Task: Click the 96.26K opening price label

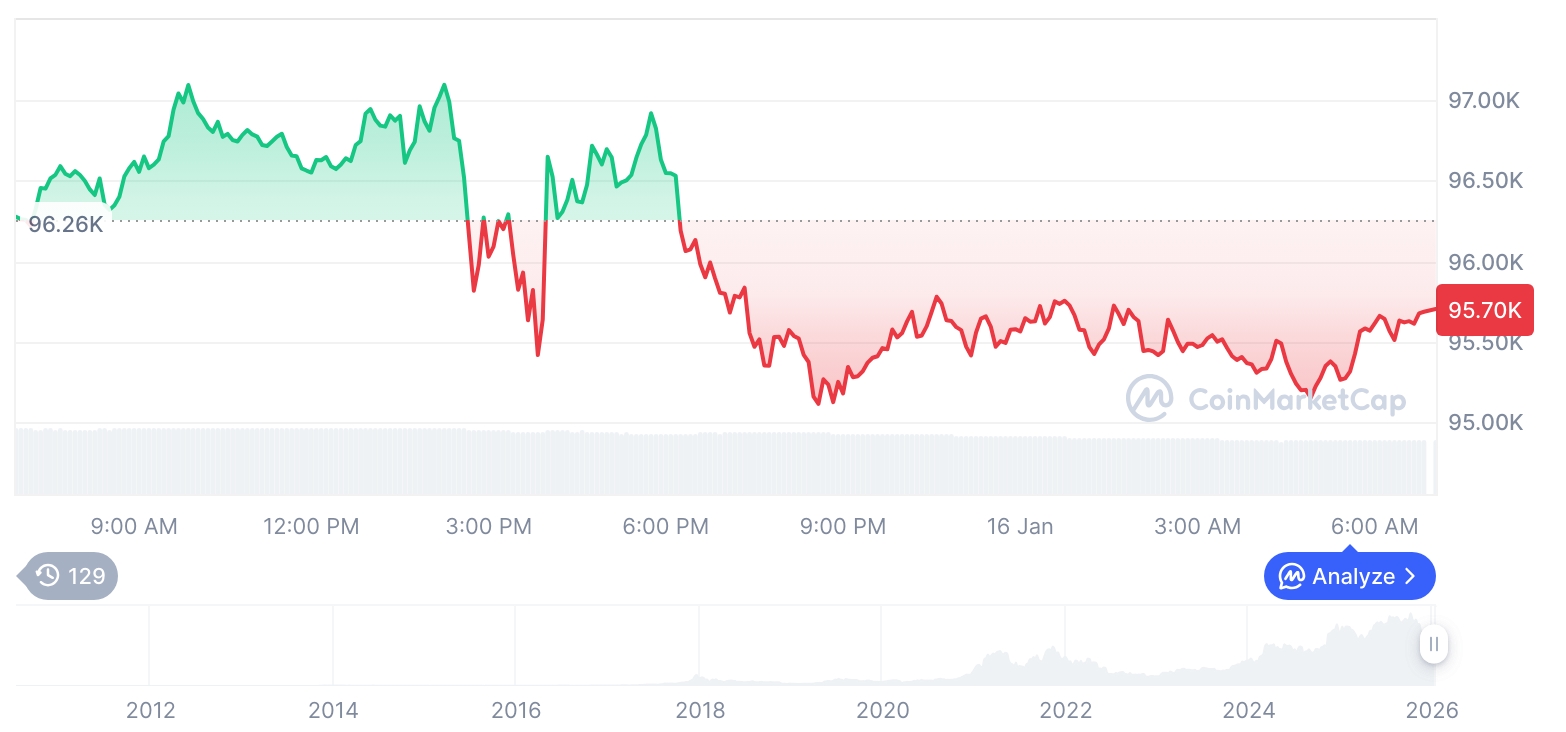Action: pyautogui.click(x=65, y=224)
